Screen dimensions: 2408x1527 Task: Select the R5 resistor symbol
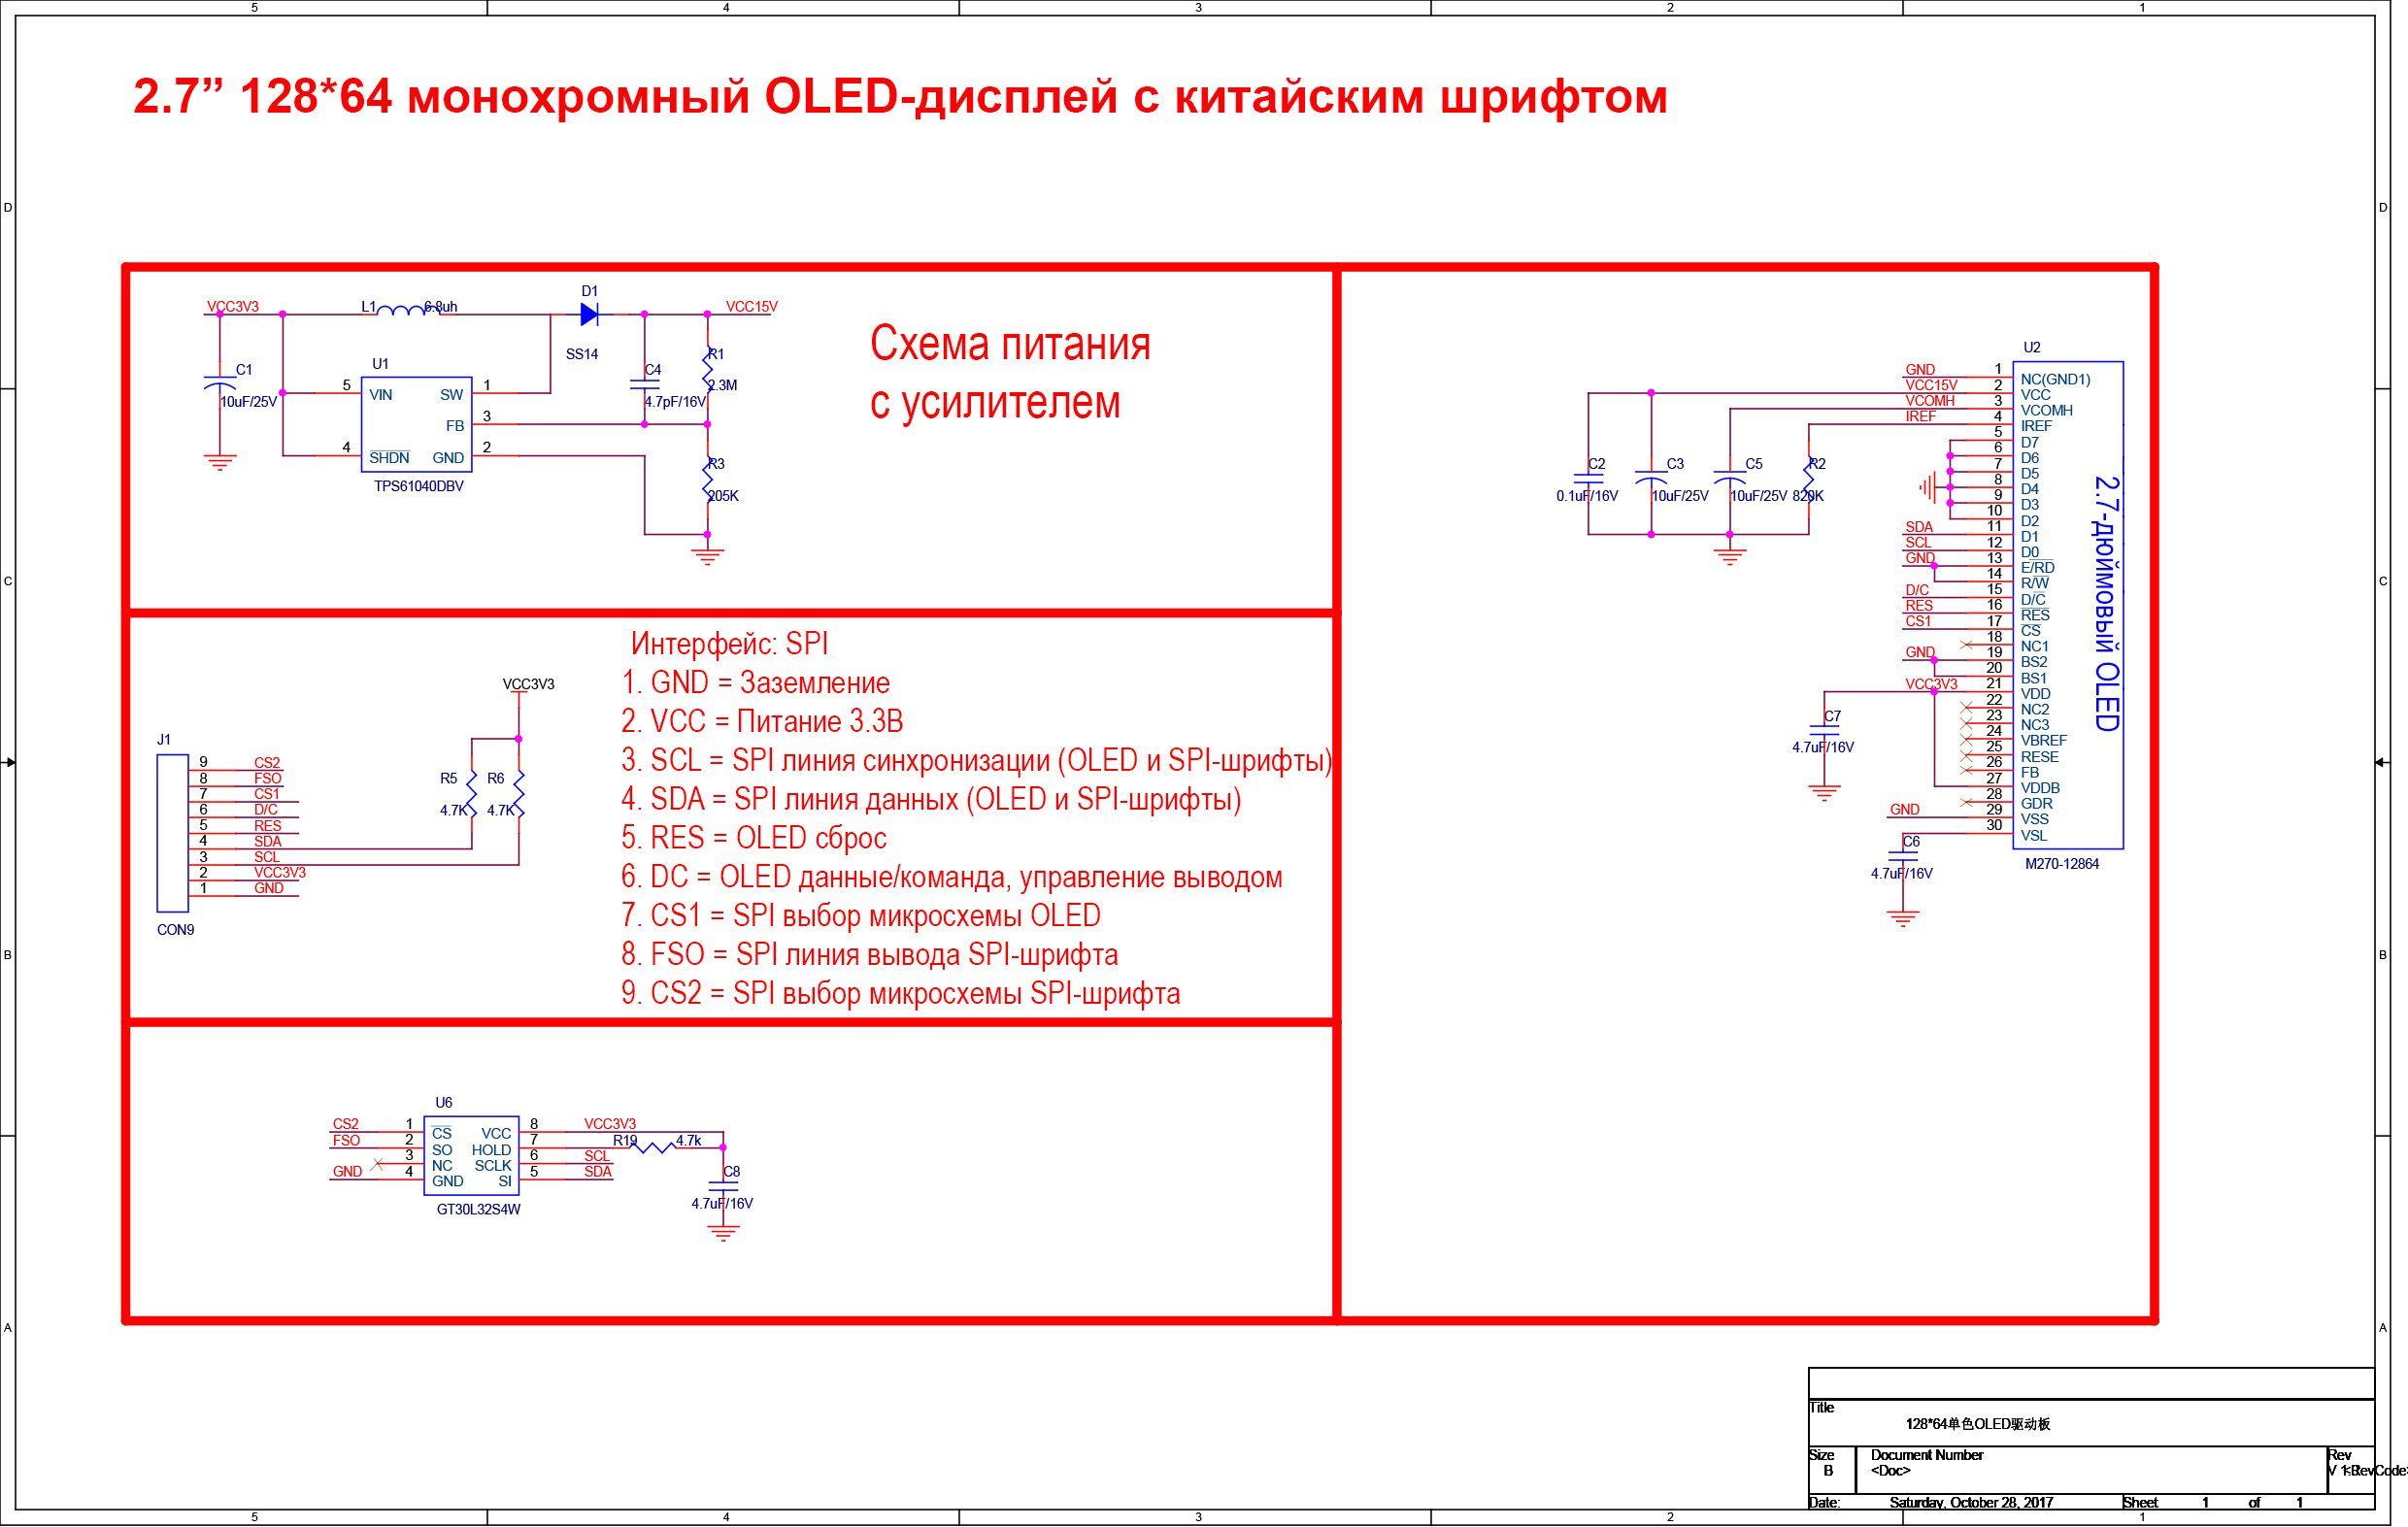click(471, 795)
